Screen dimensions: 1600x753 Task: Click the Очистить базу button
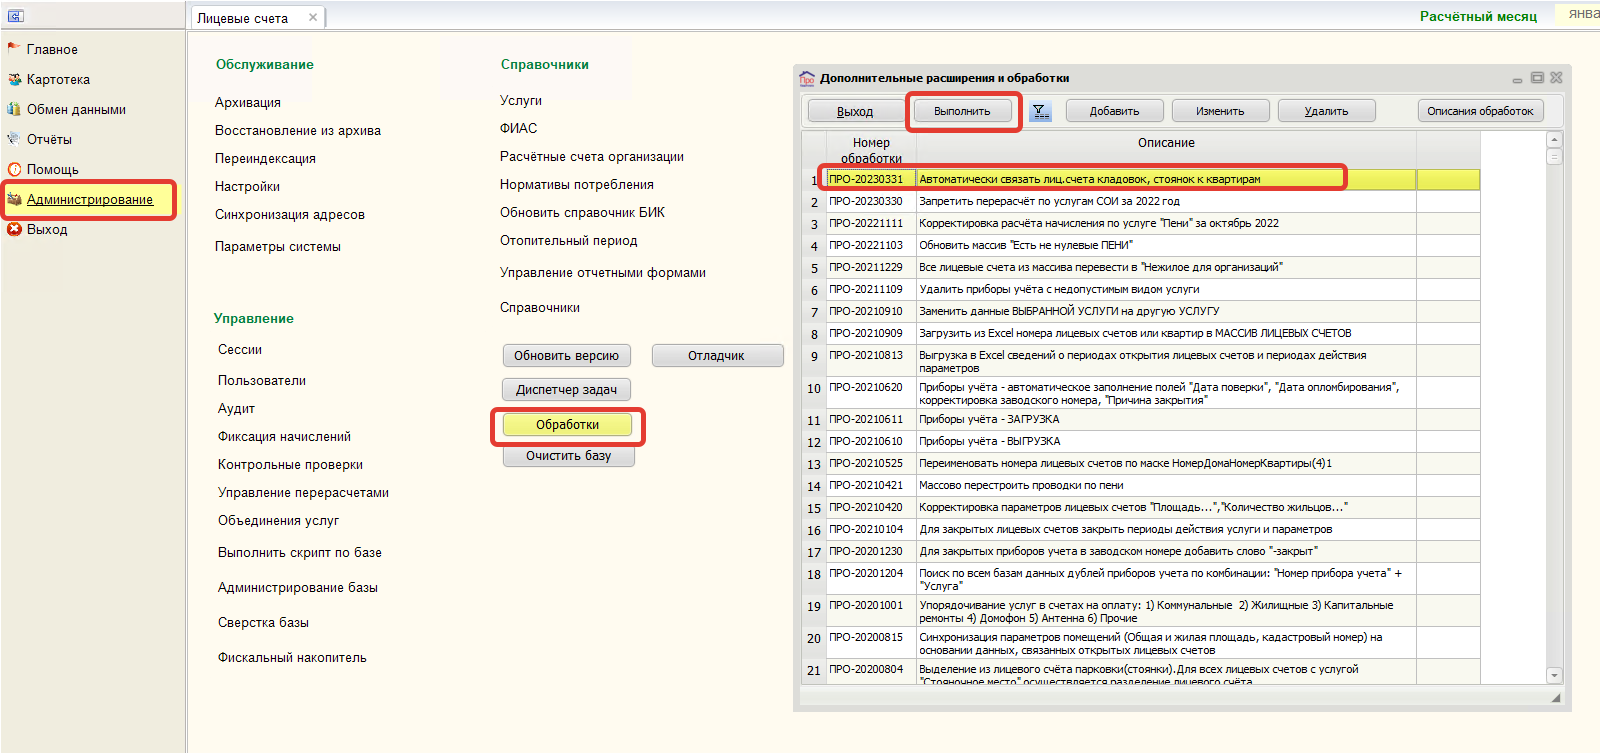coord(568,456)
